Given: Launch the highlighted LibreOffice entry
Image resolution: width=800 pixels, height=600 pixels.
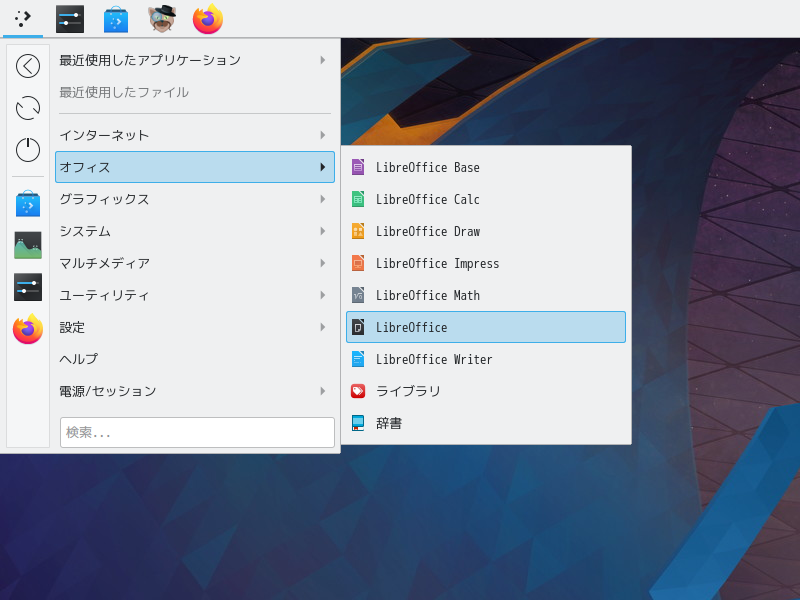Looking at the screenshot, I should [486, 327].
